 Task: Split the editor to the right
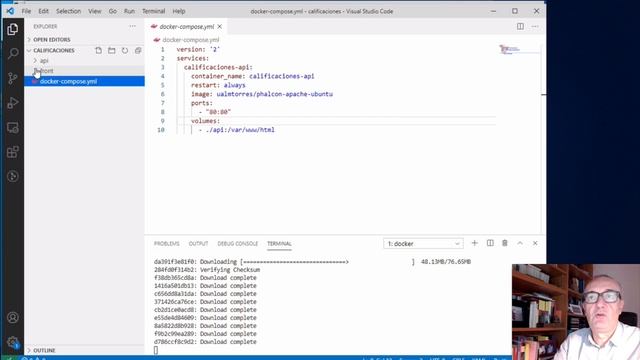coord(520,26)
